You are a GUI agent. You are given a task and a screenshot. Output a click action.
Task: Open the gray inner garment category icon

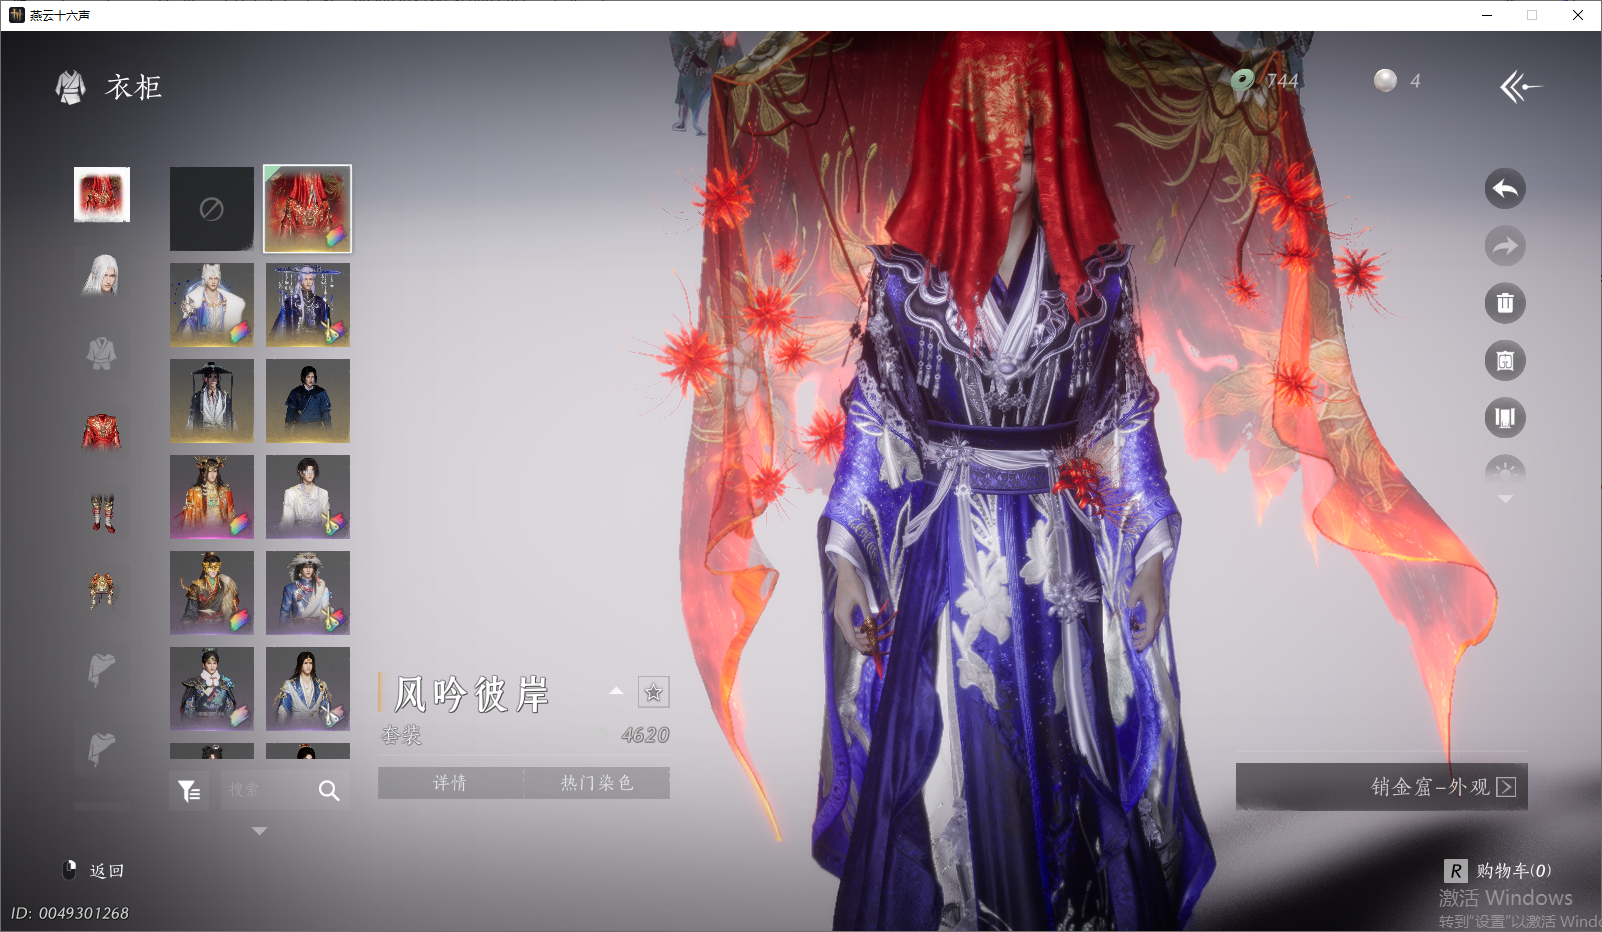pos(102,353)
